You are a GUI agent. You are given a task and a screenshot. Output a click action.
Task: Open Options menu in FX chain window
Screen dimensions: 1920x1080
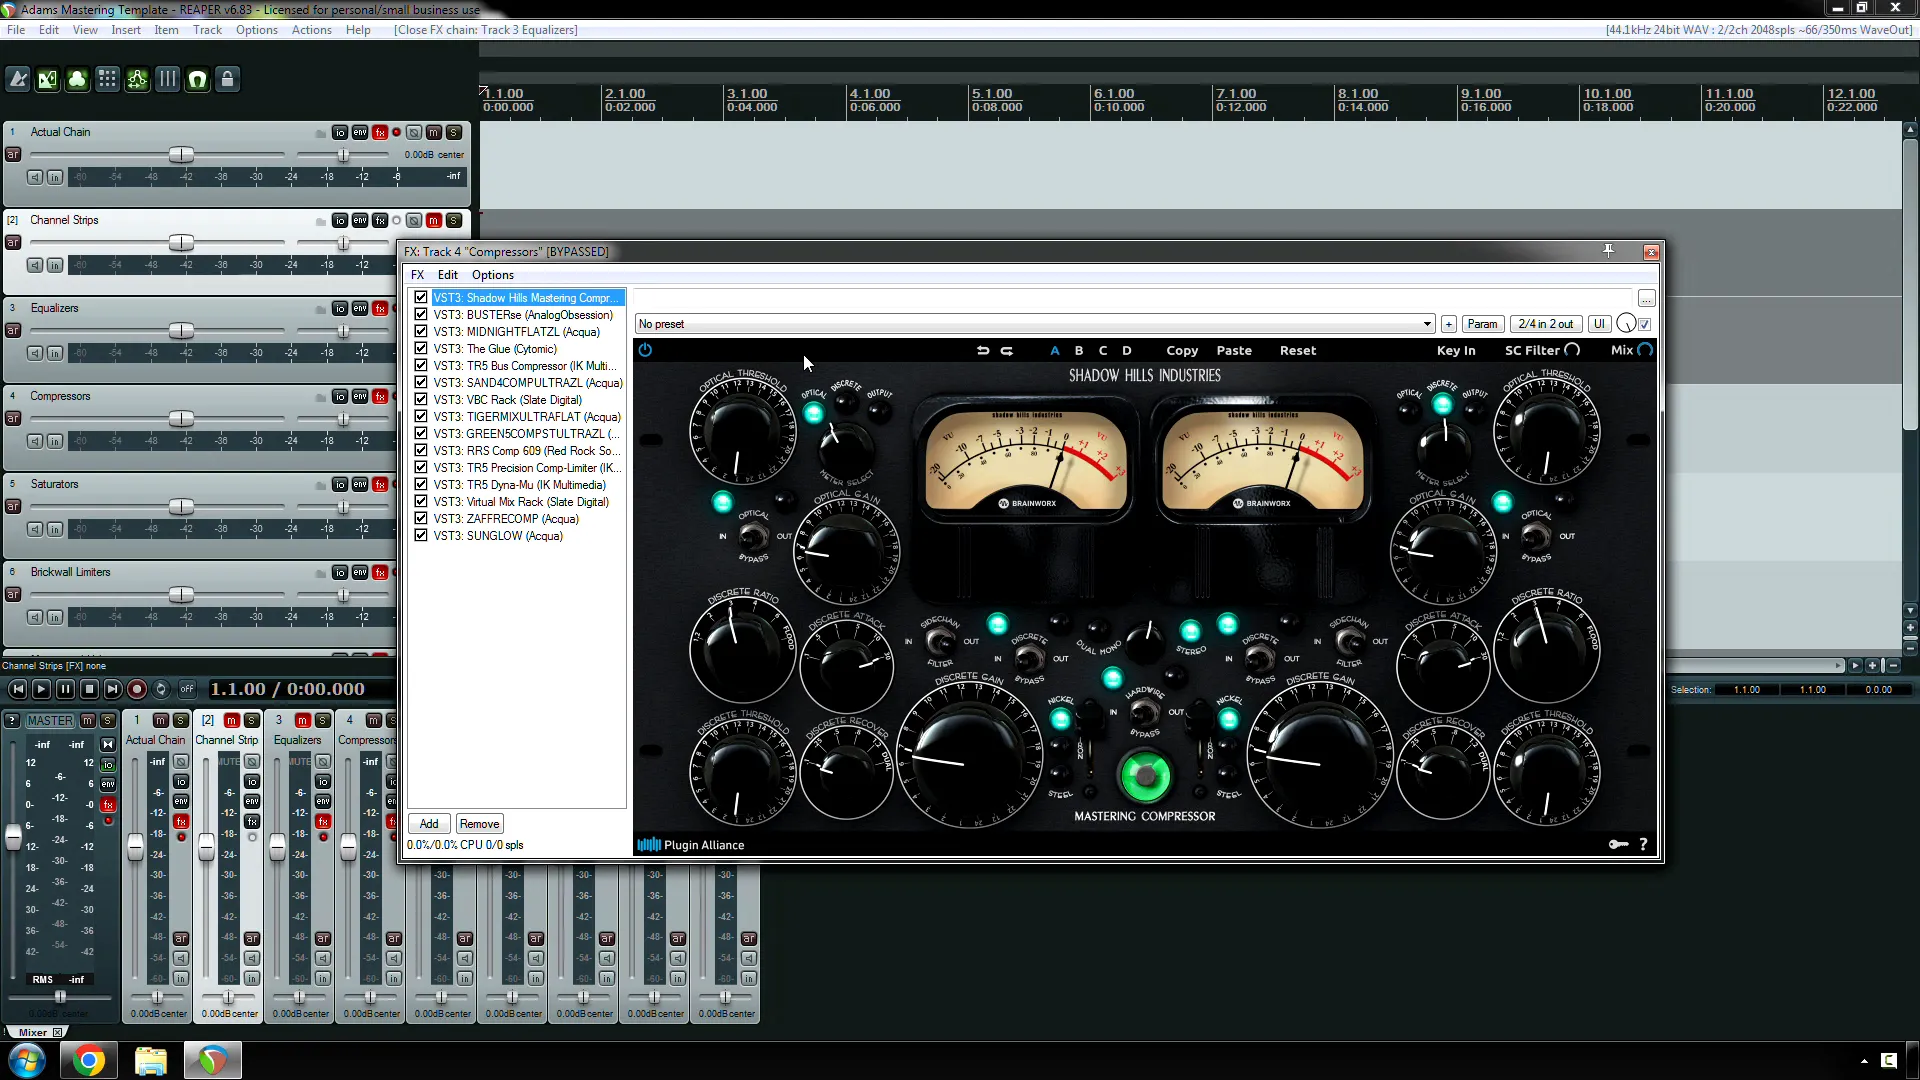[x=493, y=275]
